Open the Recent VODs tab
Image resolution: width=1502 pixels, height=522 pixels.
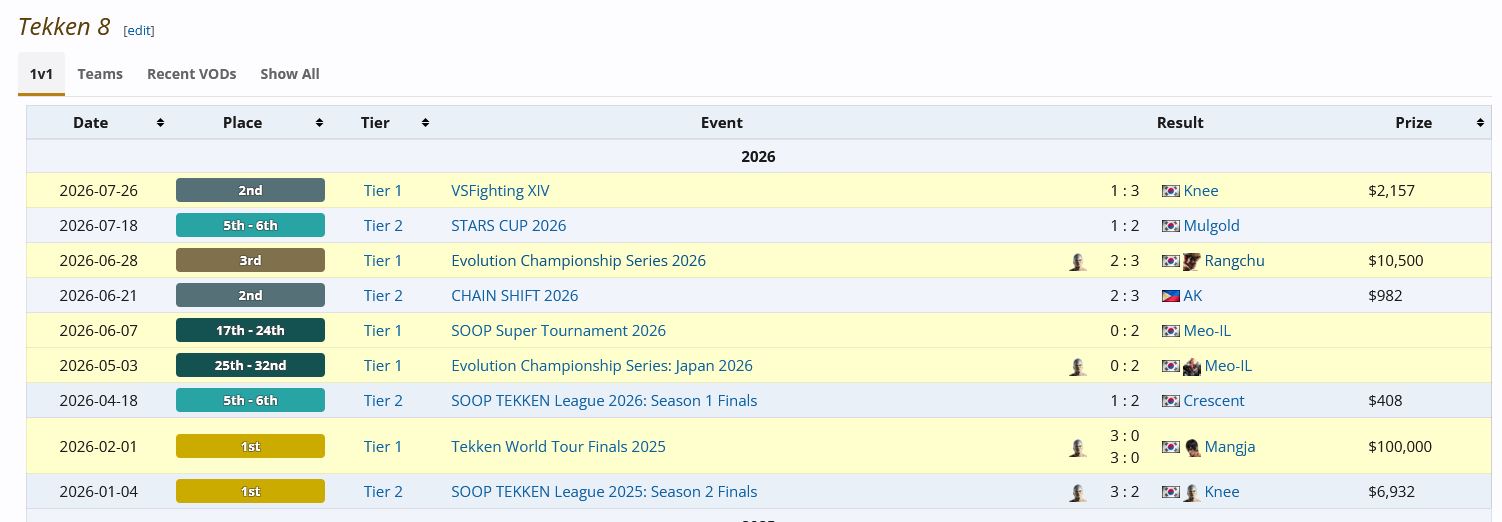click(192, 74)
